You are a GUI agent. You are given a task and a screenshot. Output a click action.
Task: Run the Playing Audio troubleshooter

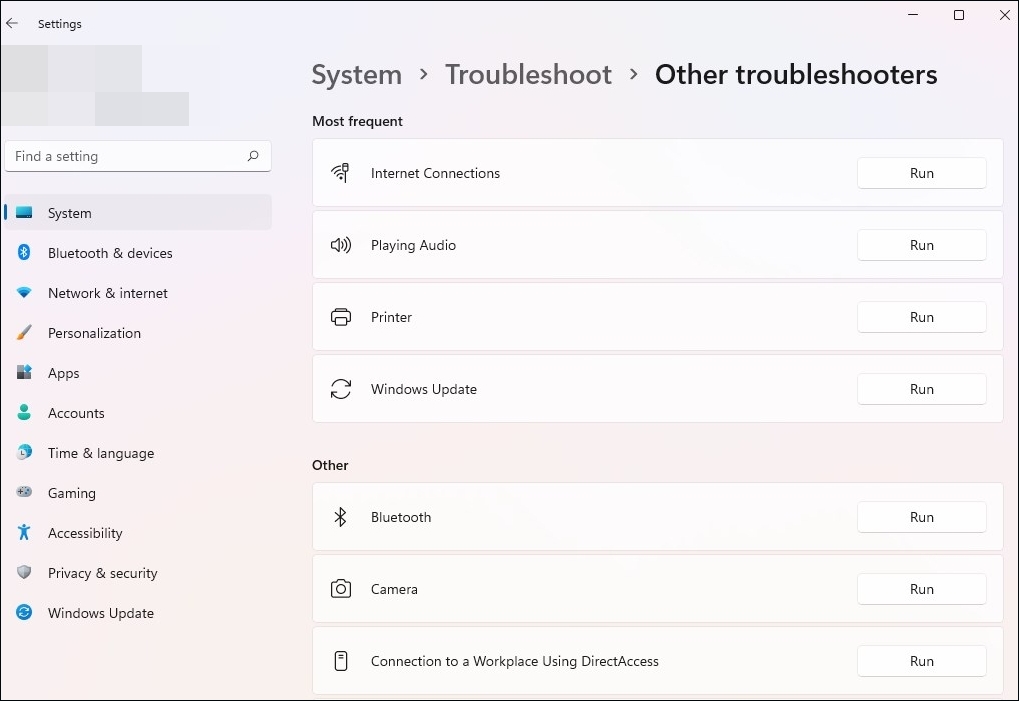pos(921,245)
